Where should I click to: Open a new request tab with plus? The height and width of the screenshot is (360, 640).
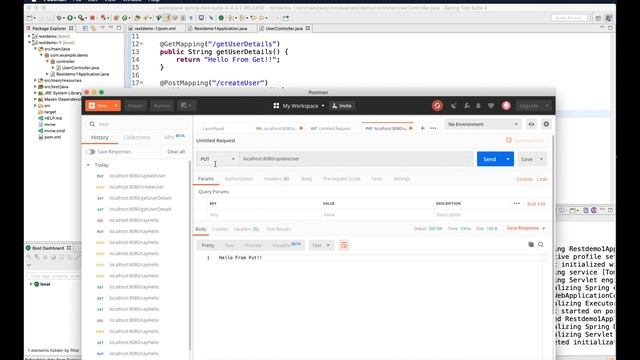point(422,128)
